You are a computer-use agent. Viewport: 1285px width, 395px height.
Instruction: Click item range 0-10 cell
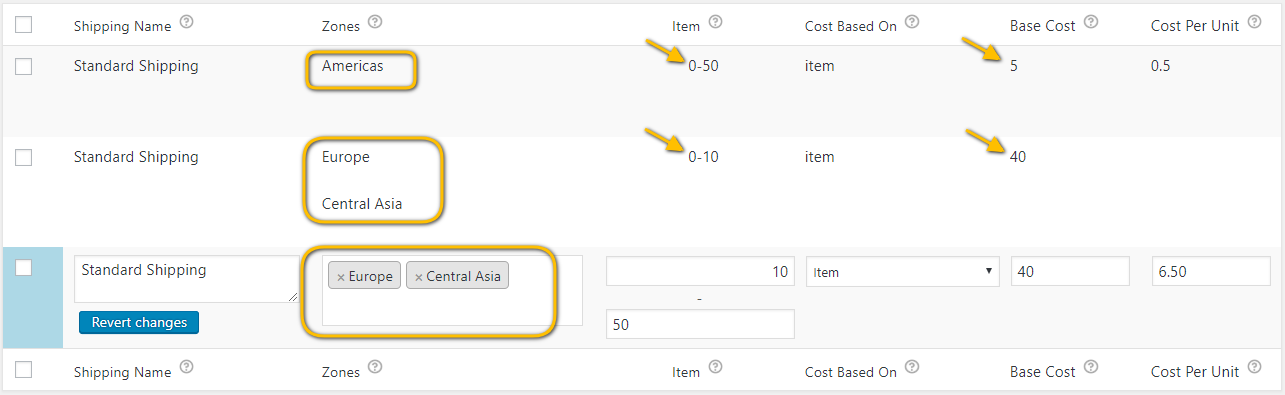pyautogui.click(x=703, y=157)
